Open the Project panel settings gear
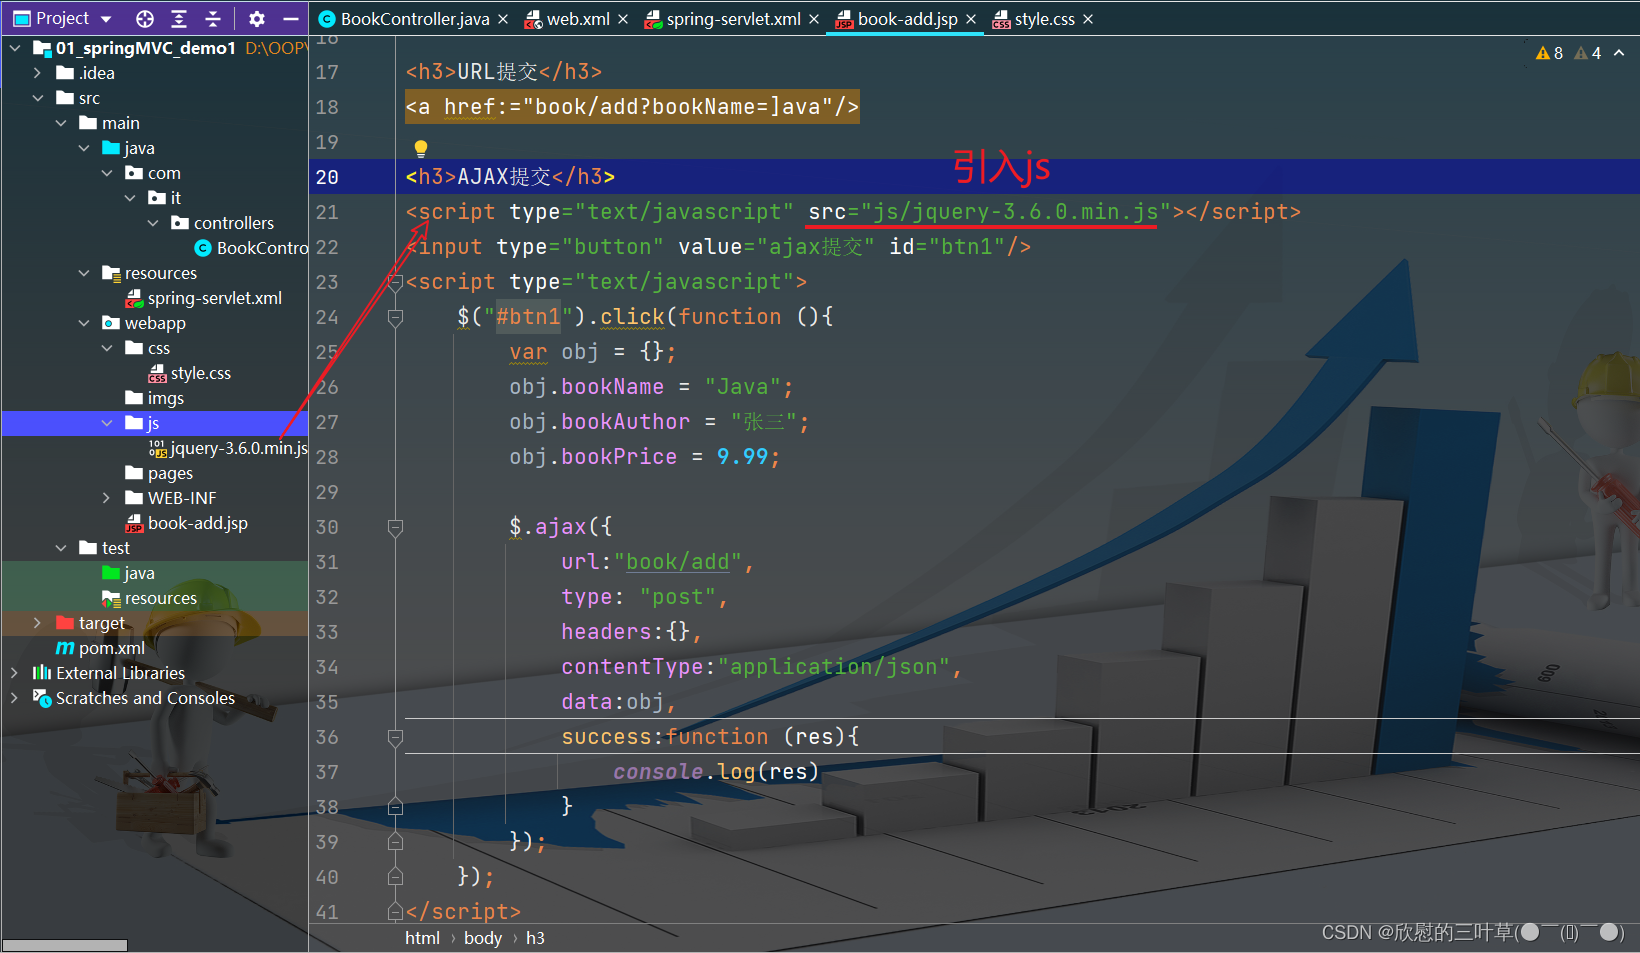The width and height of the screenshot is (1640, 953). [257, 19]
